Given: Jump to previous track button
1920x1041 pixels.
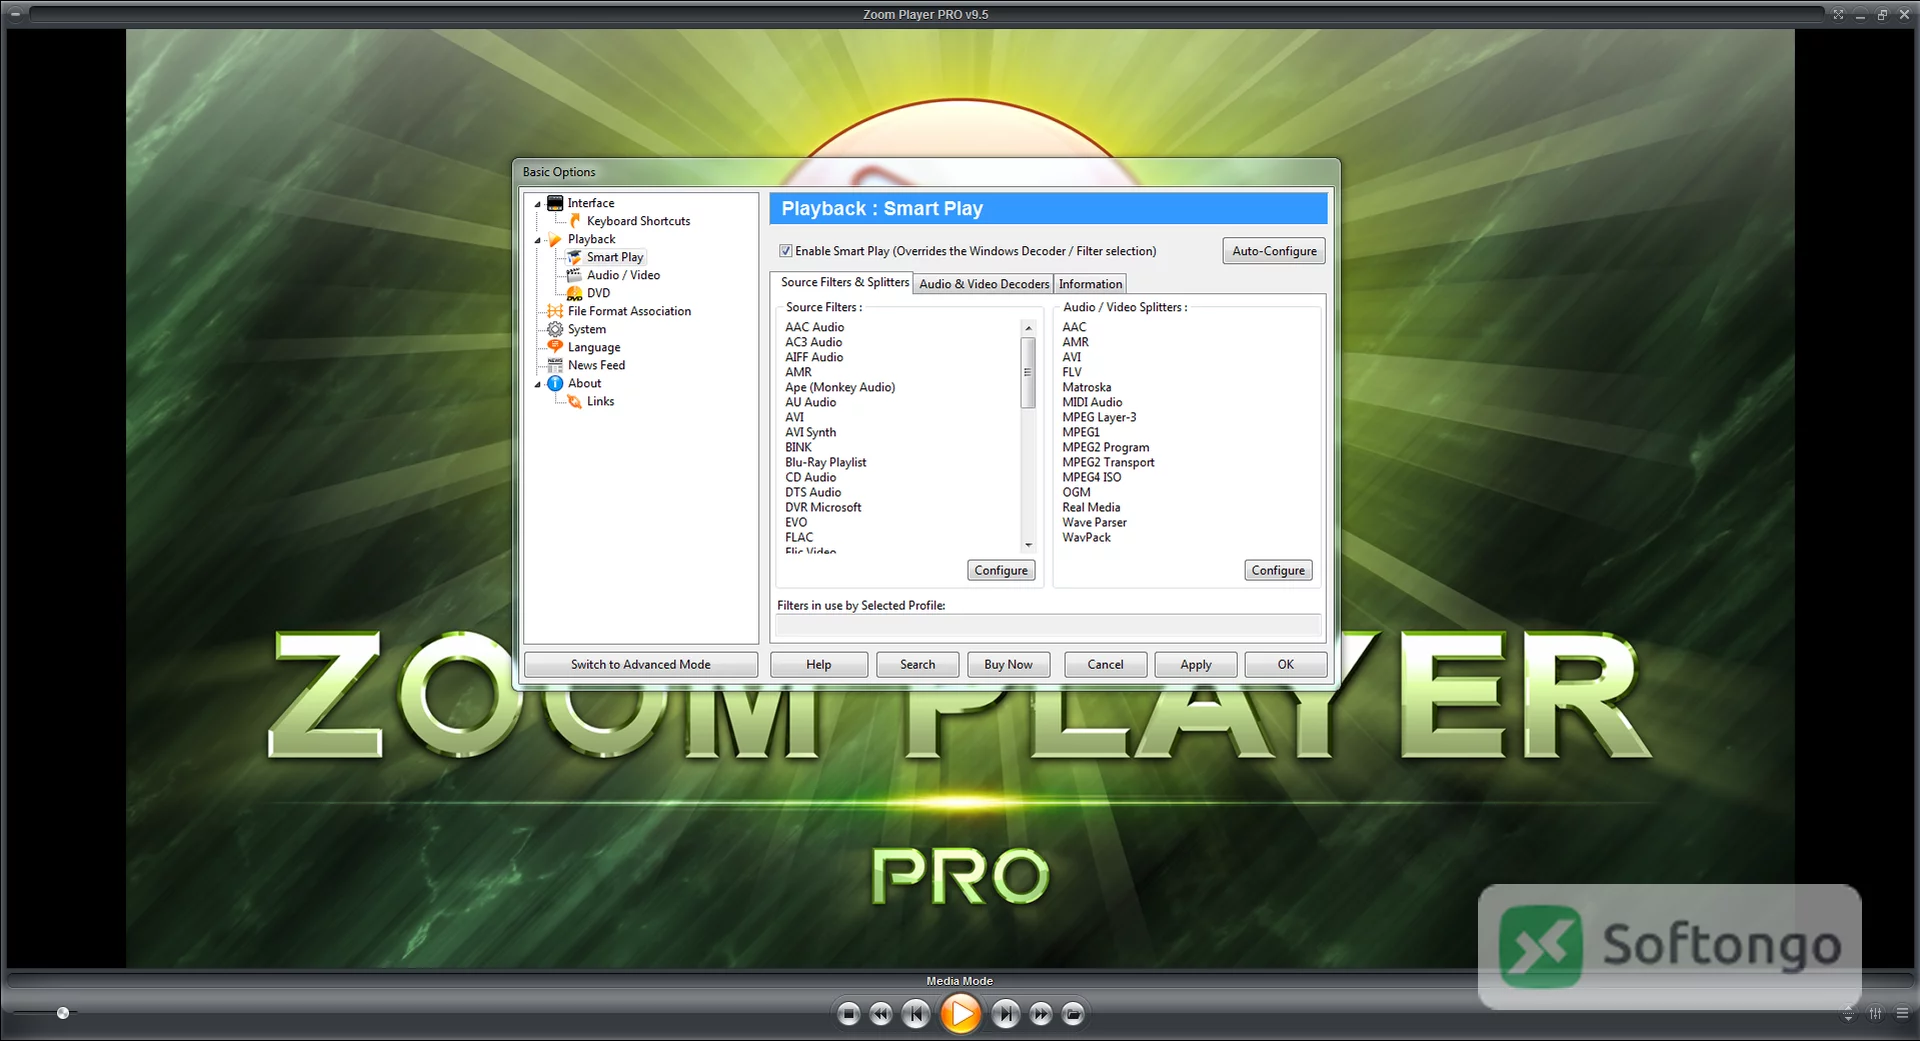Looking at the screenshot, I should [x=915, y=1014].
